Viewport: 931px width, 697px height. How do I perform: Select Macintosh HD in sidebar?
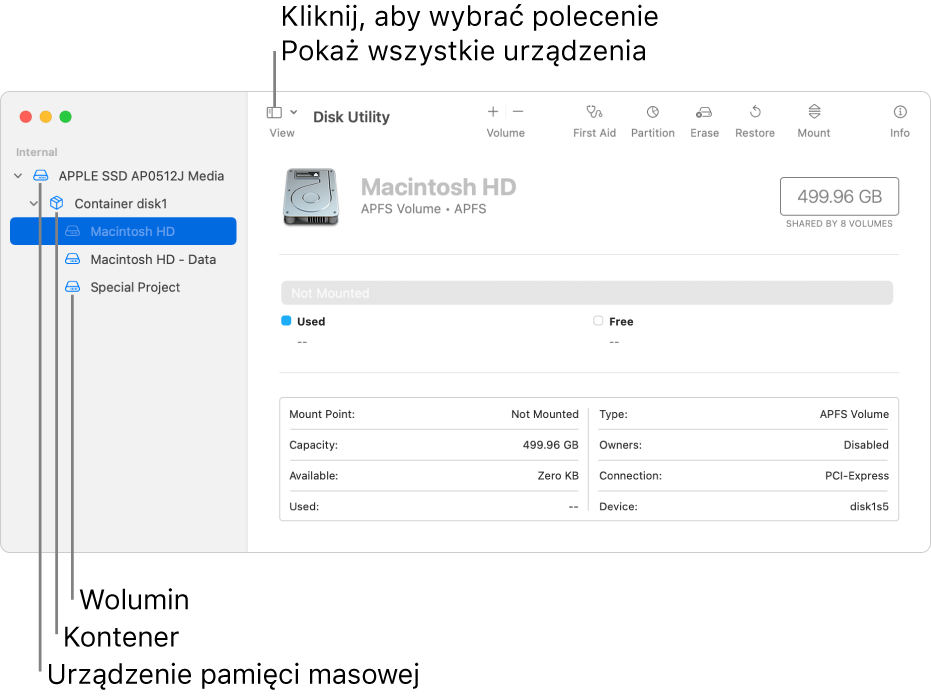point(132,231)
